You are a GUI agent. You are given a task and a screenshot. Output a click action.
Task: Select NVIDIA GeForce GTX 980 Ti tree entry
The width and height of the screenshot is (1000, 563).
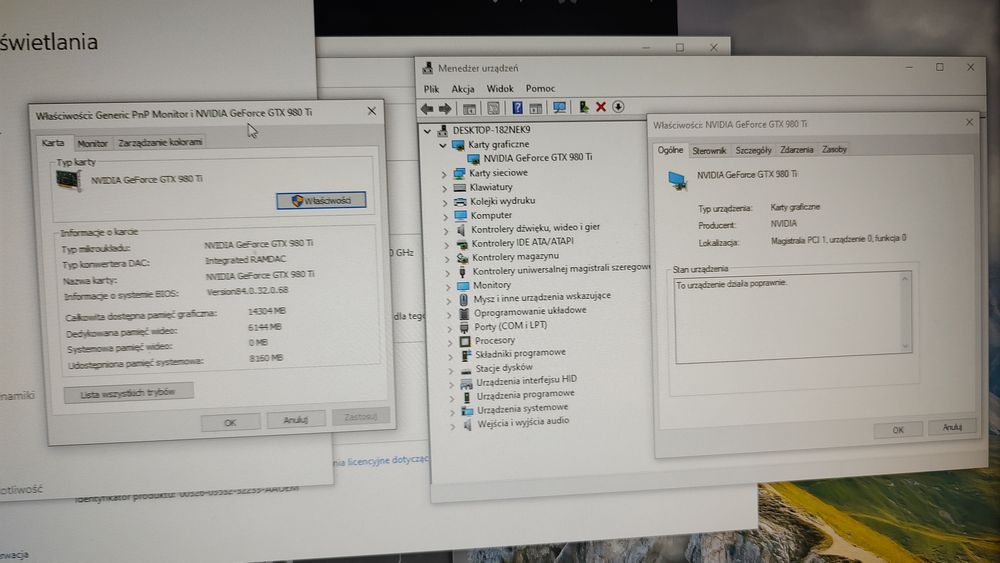pos(538,157)
